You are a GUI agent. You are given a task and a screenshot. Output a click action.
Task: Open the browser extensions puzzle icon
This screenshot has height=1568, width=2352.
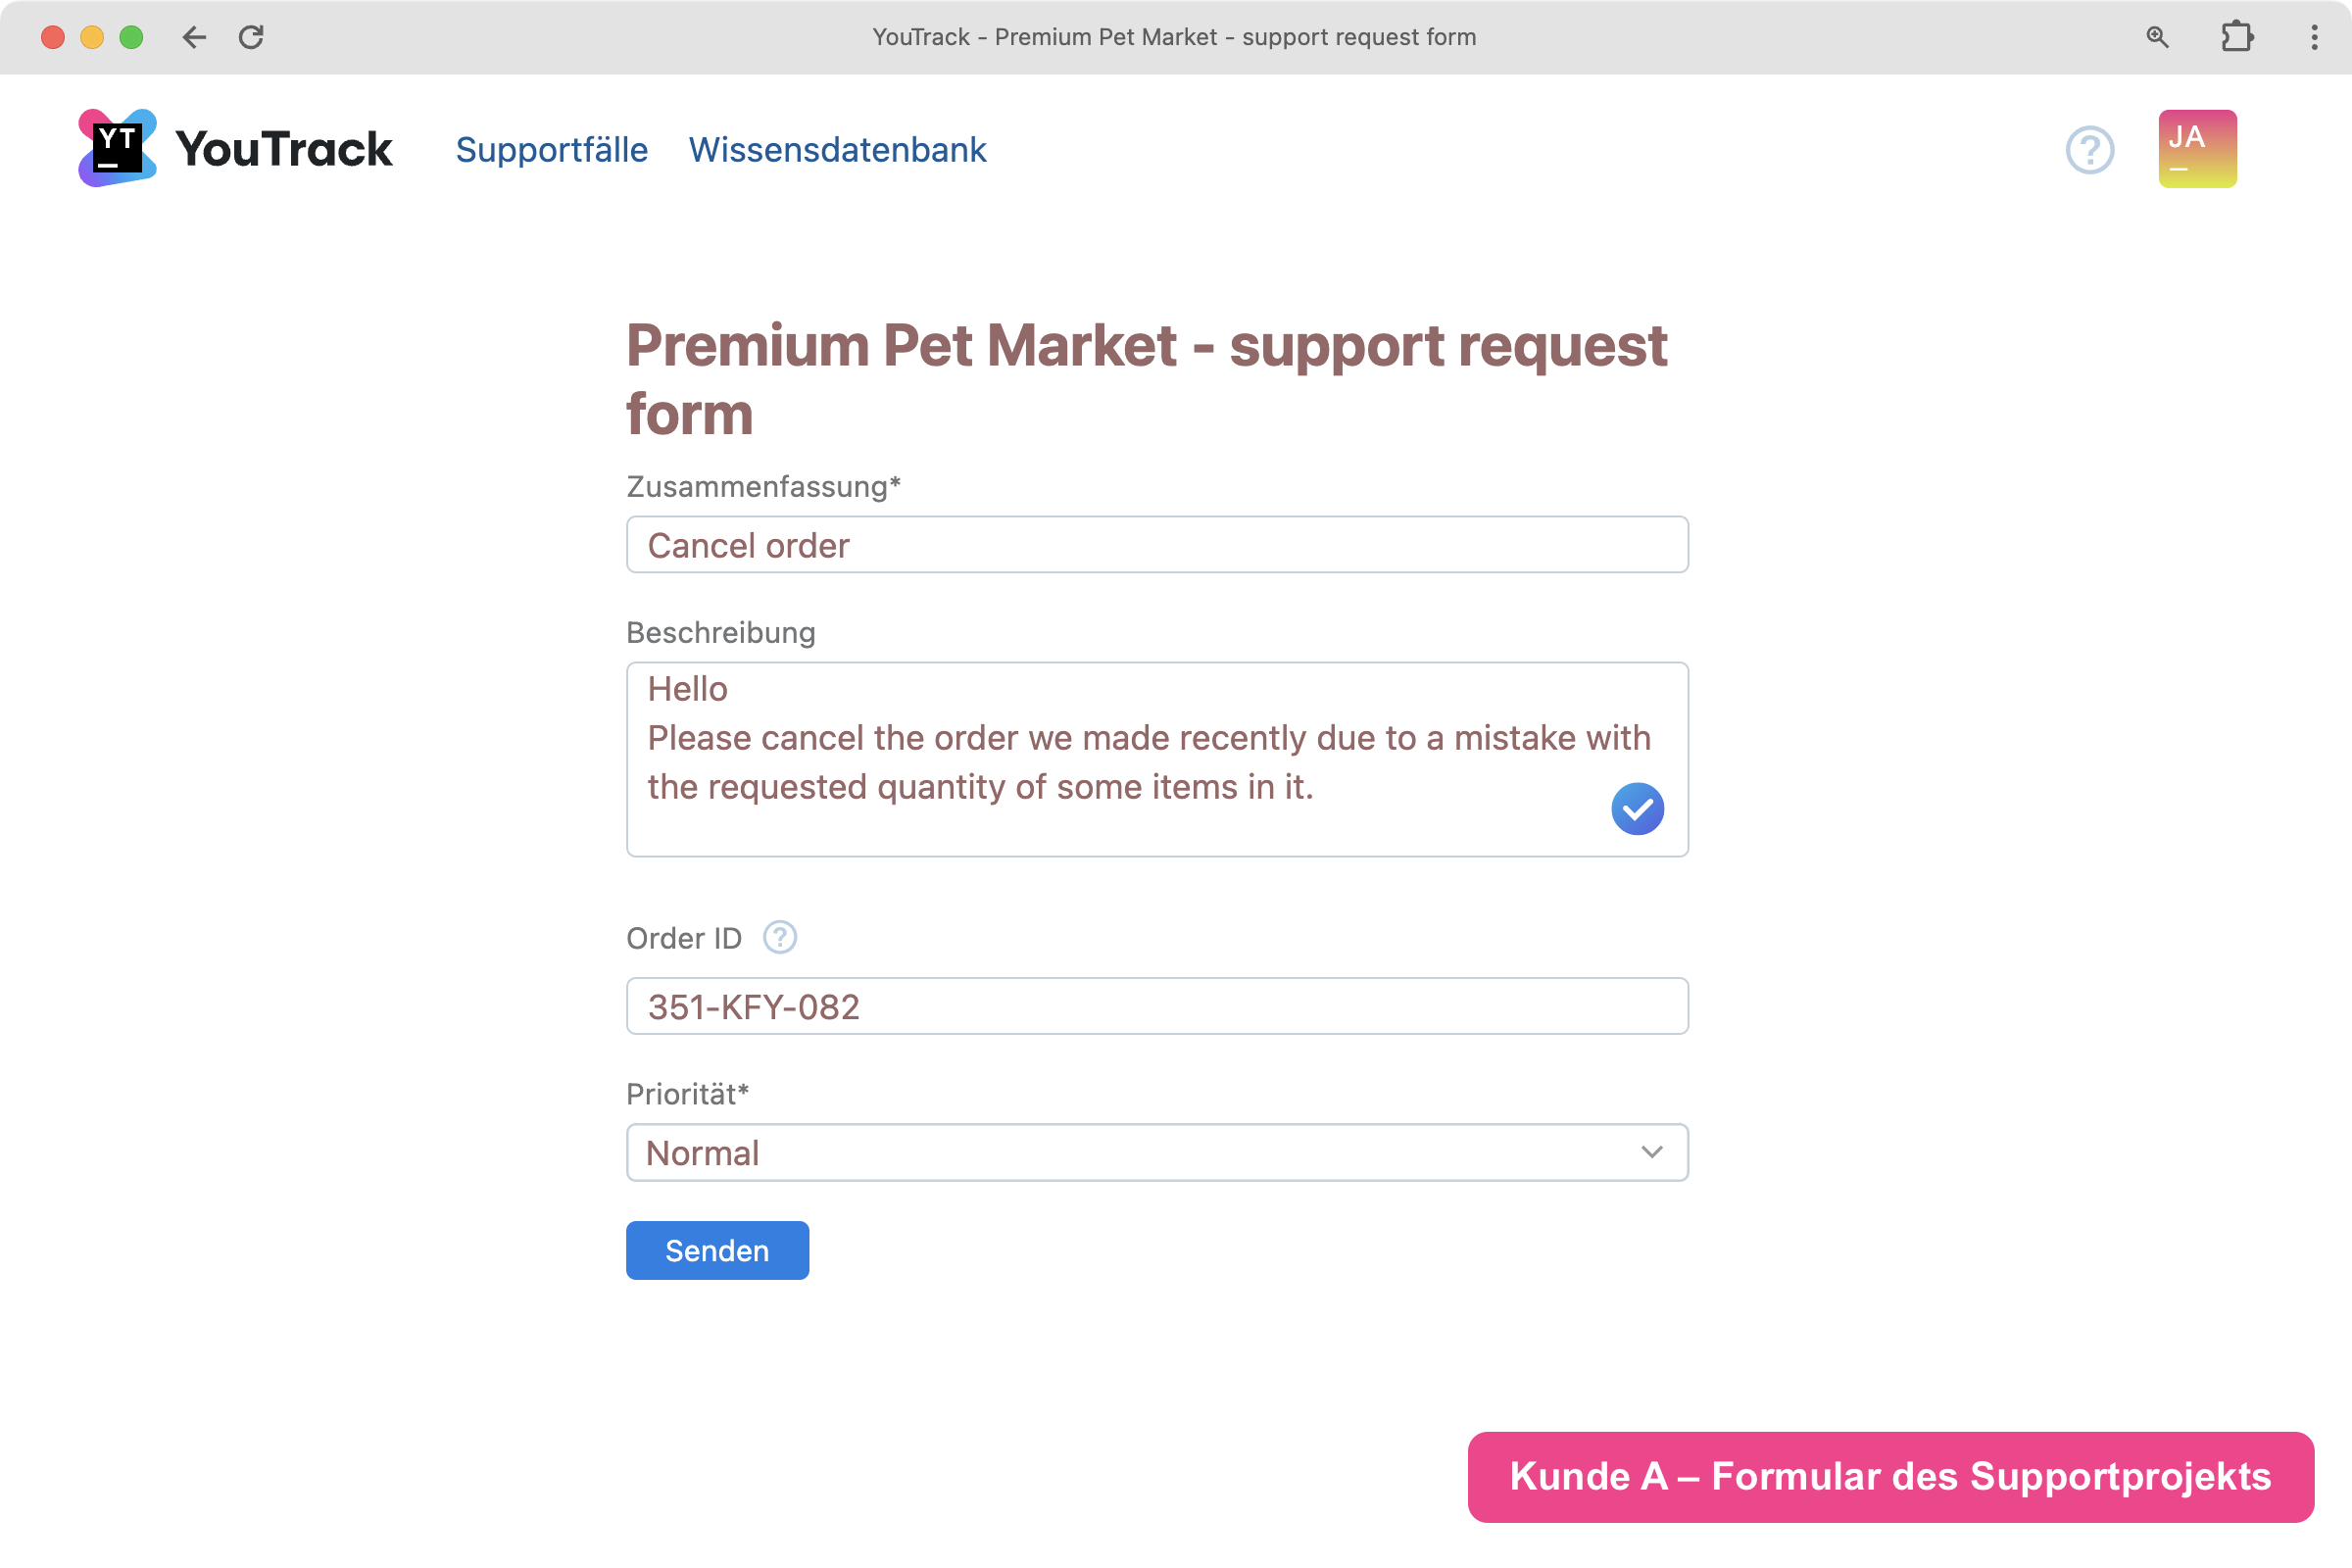point(2236,37)
